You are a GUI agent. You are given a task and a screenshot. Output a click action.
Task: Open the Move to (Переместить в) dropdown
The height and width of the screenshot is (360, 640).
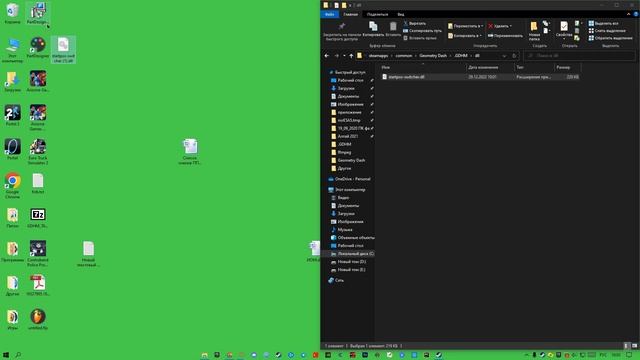pyautogui.click(x=465, y=26)
